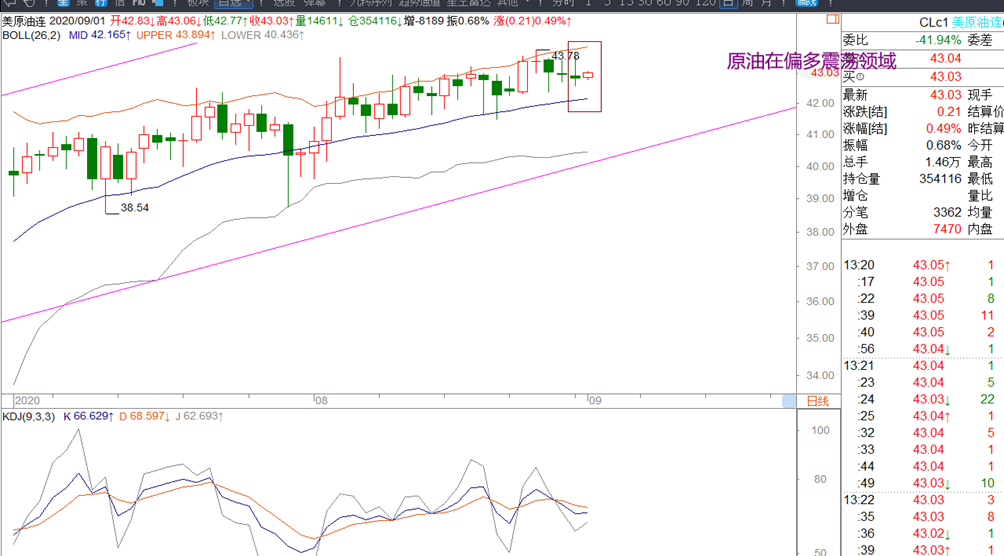1004x556 pixels.
Task: Click the 美原油连 2020/09/01 chart title
Action: click(x=54, y=21)
